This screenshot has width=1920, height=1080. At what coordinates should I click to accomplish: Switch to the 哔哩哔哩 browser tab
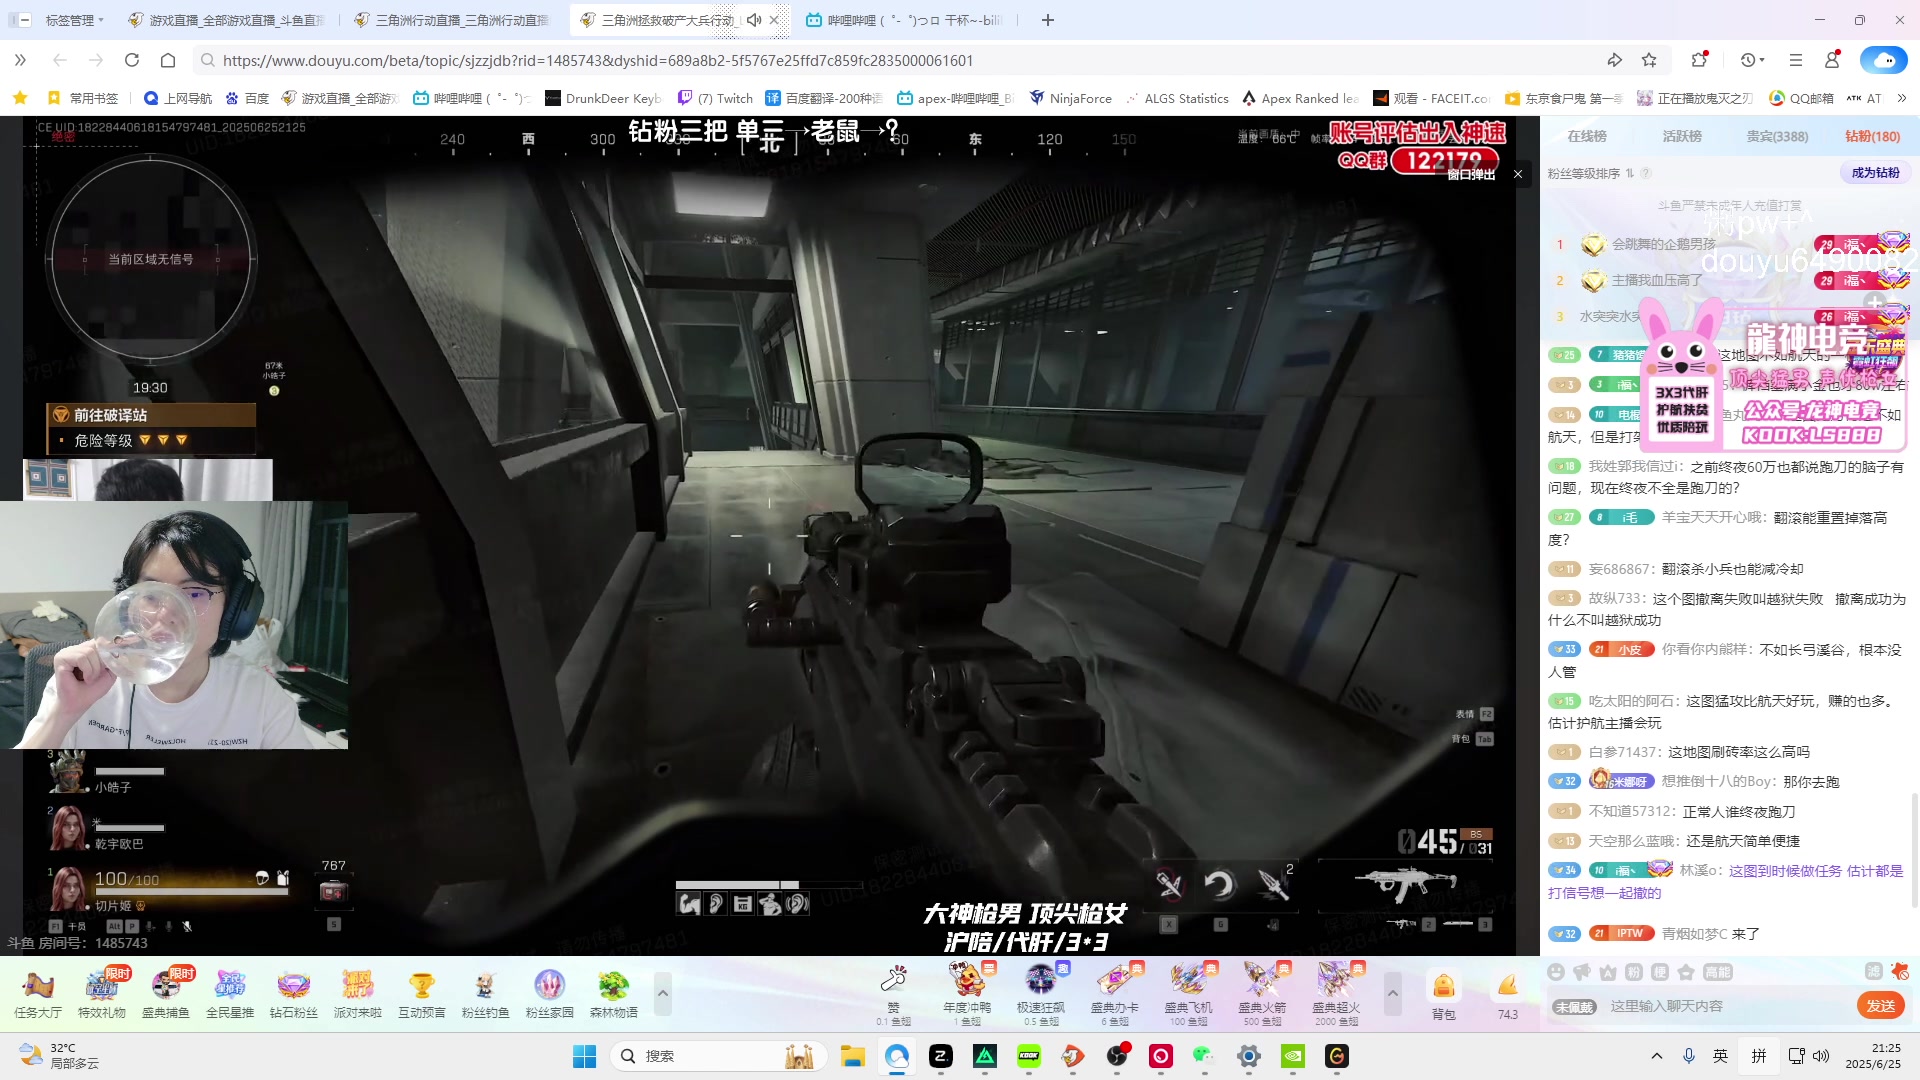[905, 20]
